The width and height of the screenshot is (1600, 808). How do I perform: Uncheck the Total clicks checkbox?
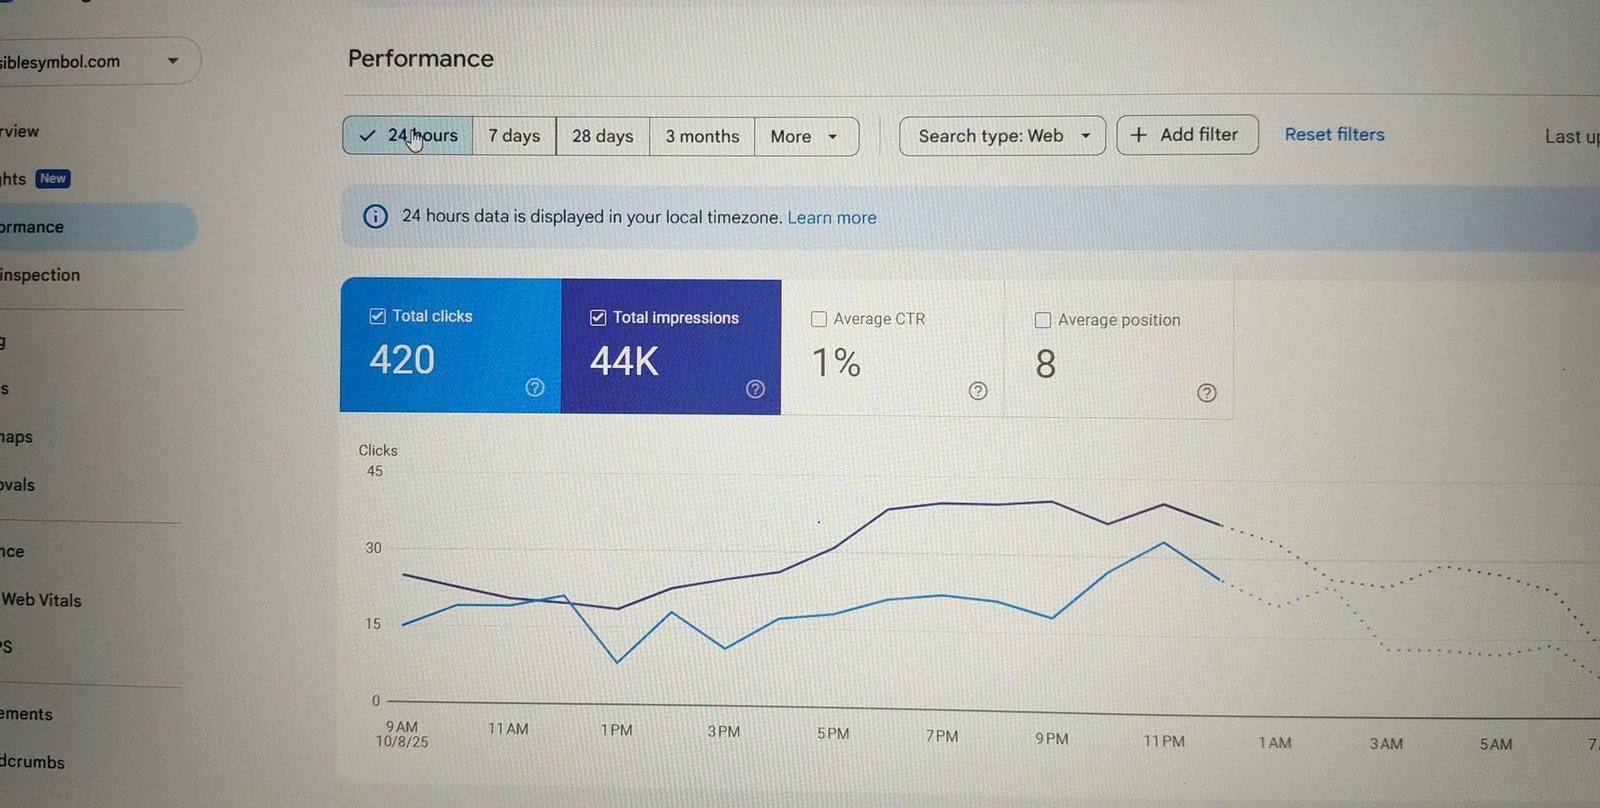tap(377, 316)
